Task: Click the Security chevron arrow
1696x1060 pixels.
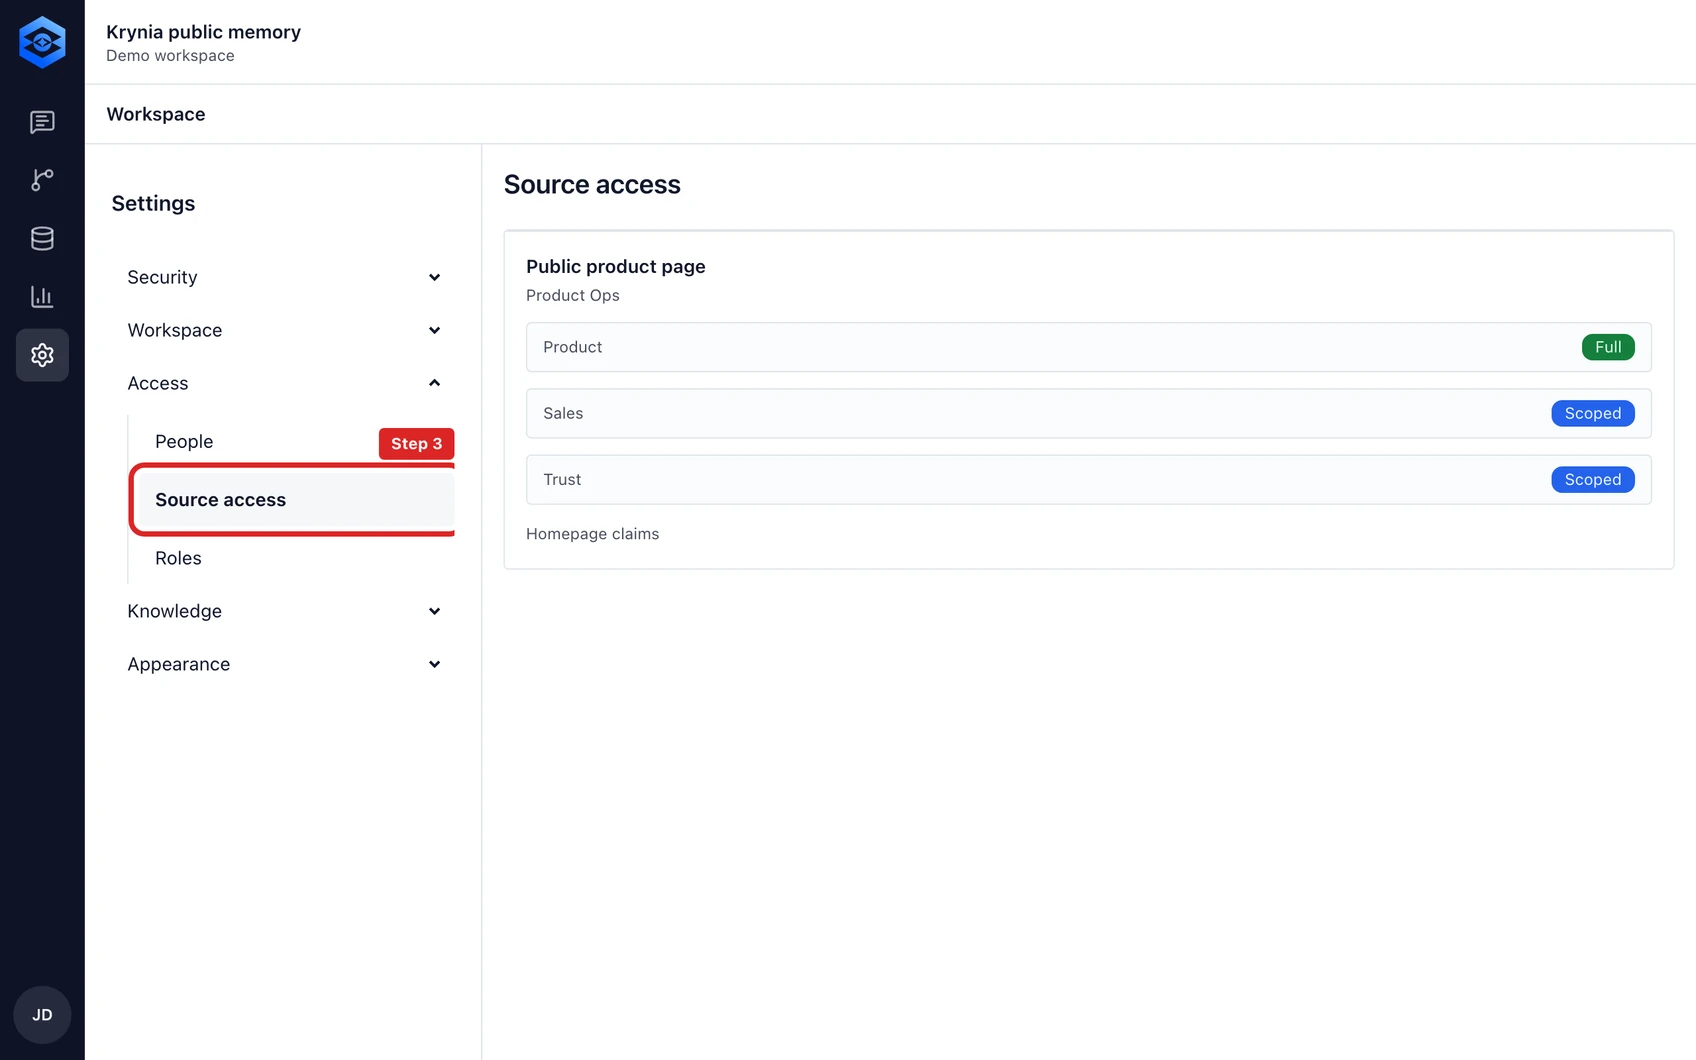Action: 434,277
